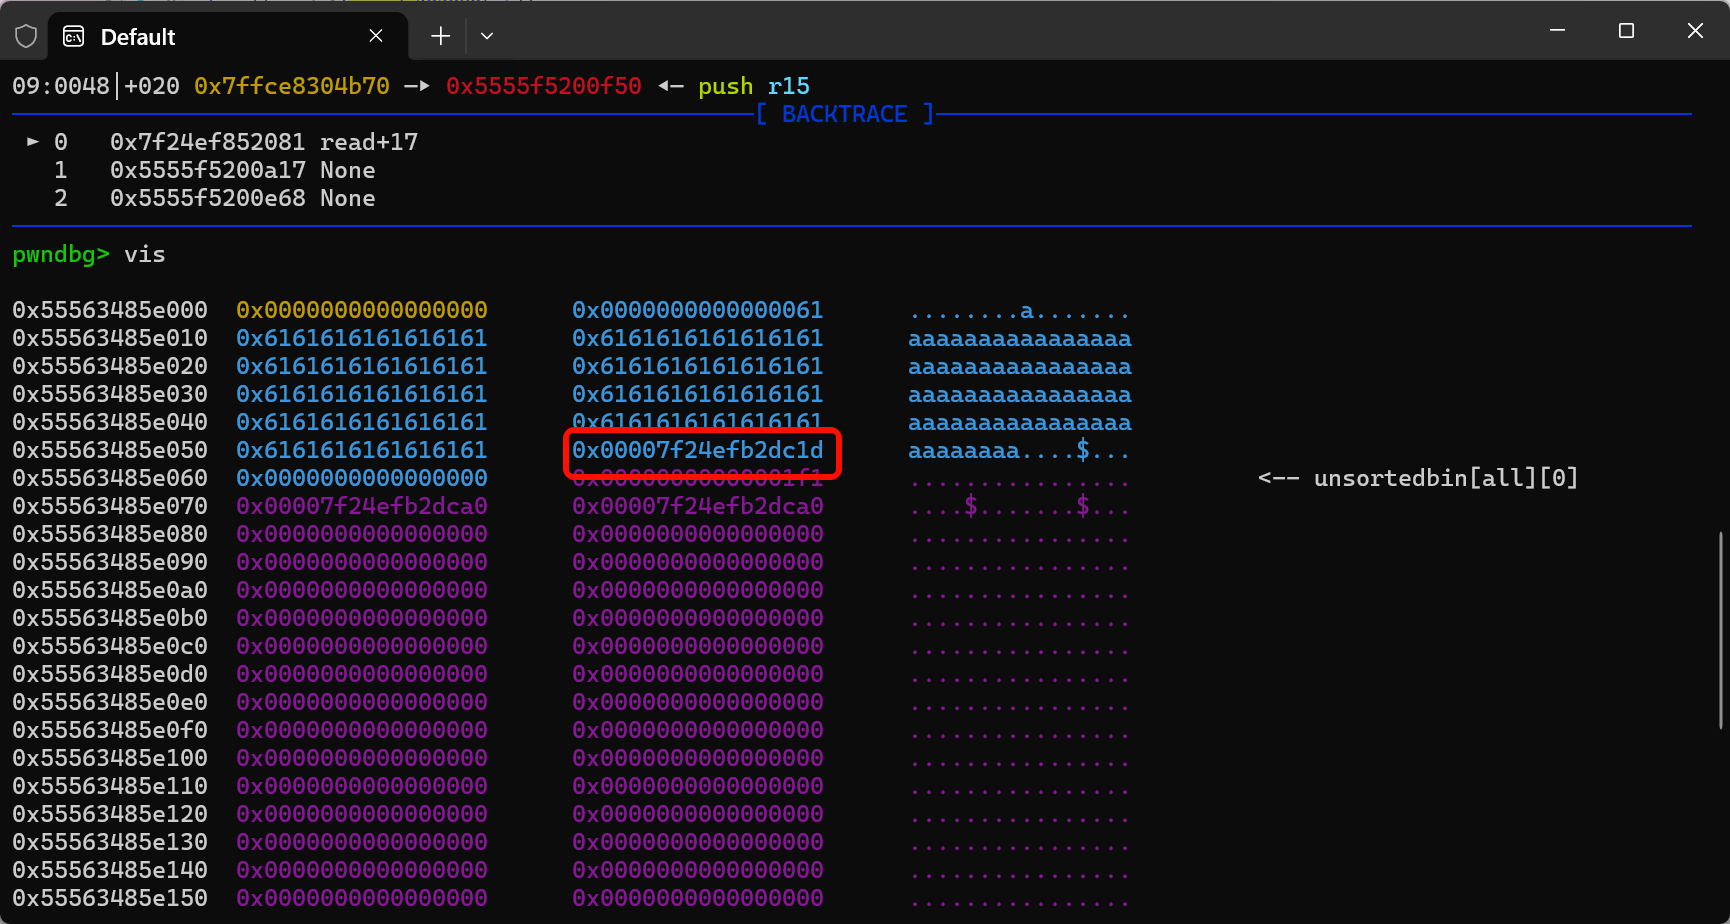Maximize the terminal window

1626,31
